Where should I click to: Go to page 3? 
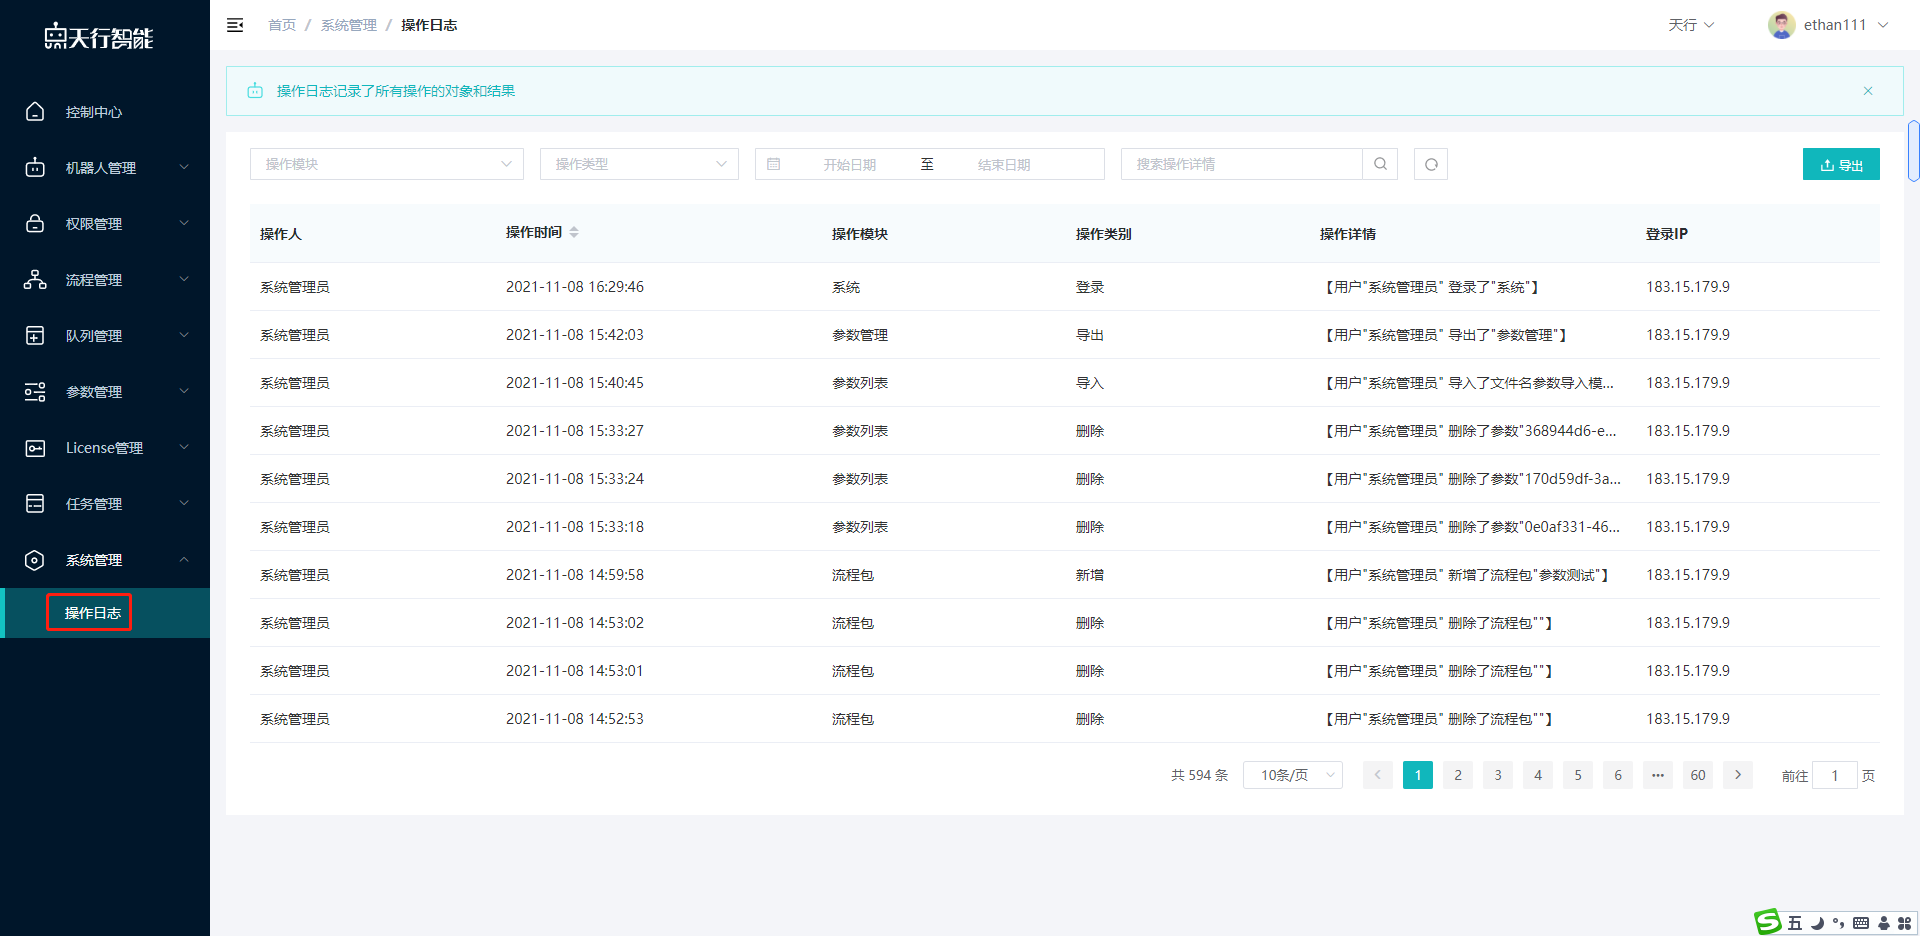point(1498,775)
